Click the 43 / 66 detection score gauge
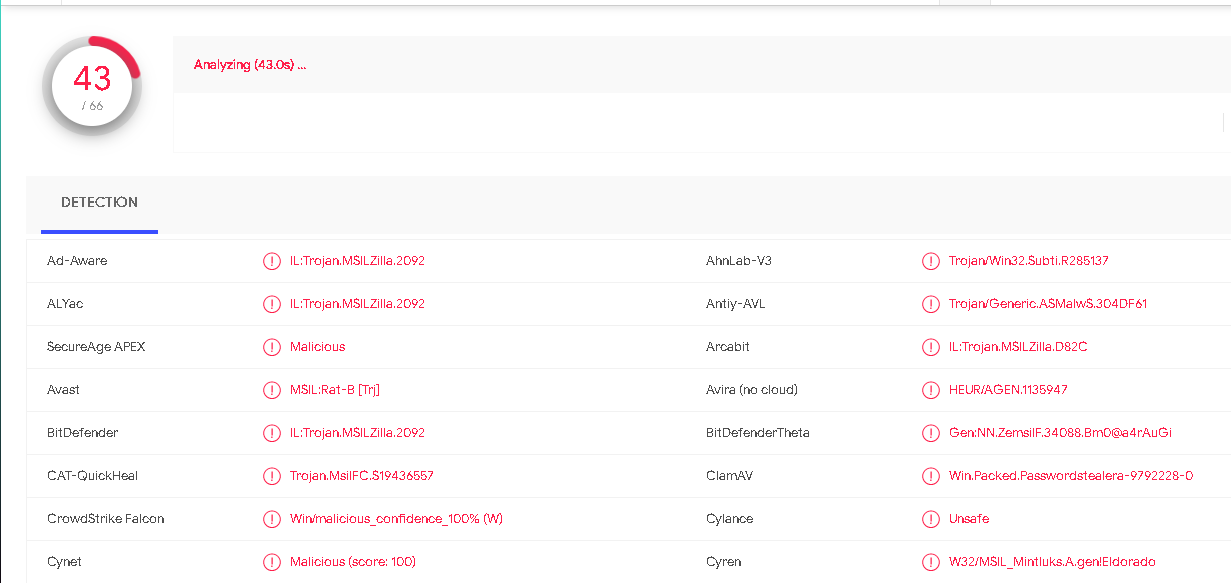 (92, 87)
